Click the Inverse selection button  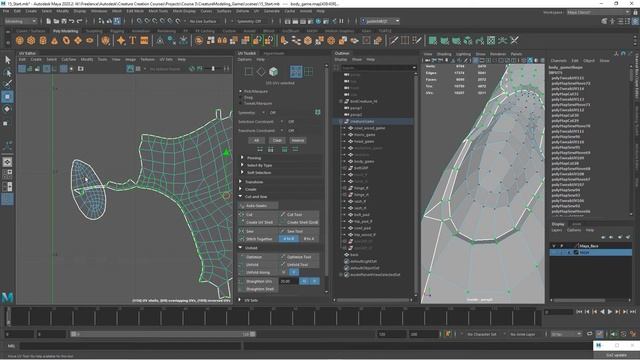[298, 140]
